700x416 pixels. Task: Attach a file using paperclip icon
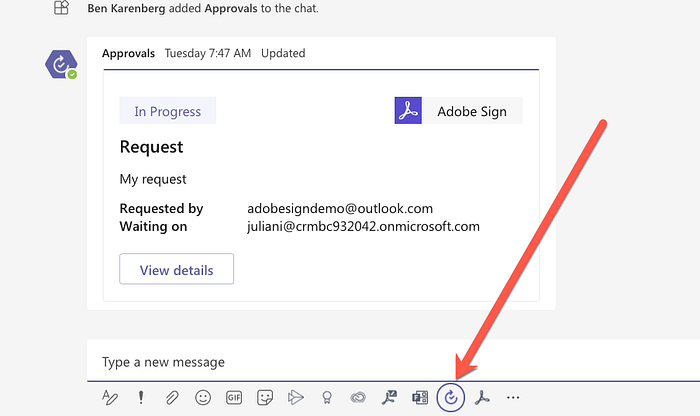tap(172, 397)
